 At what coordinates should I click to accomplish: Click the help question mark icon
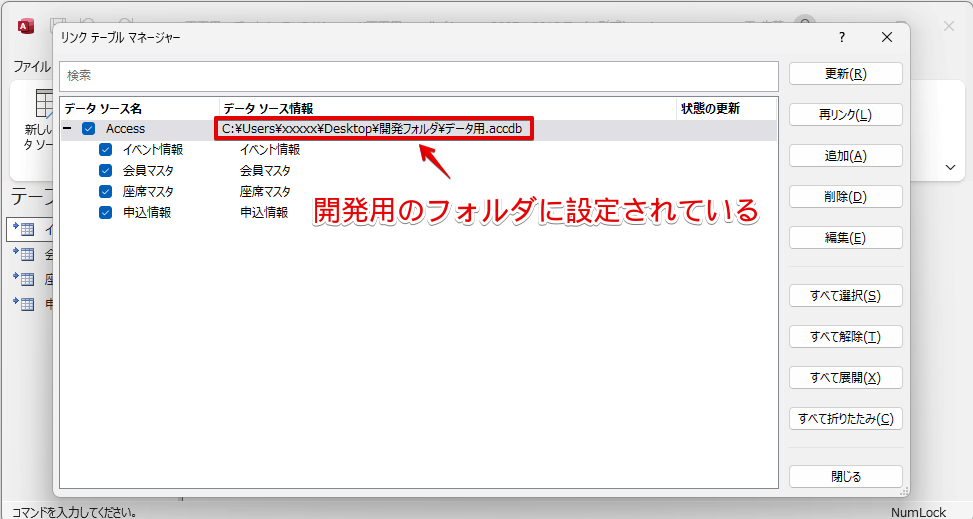[x=841, y=38]
